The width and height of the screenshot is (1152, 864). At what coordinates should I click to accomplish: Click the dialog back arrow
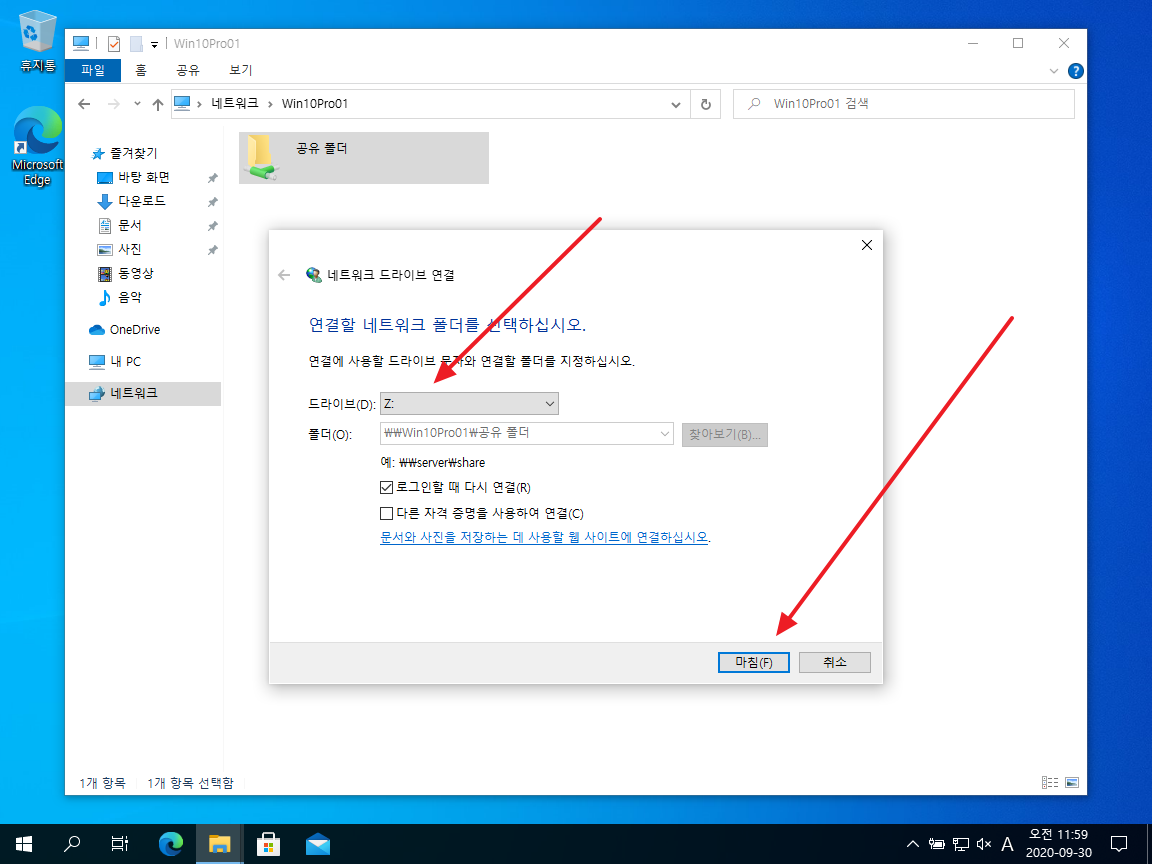[284, 275]
